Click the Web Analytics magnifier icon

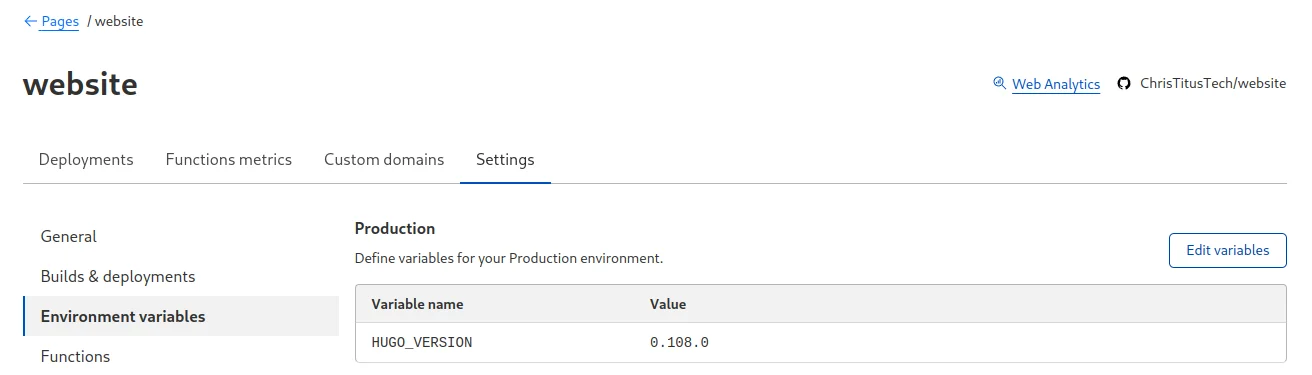999,84
